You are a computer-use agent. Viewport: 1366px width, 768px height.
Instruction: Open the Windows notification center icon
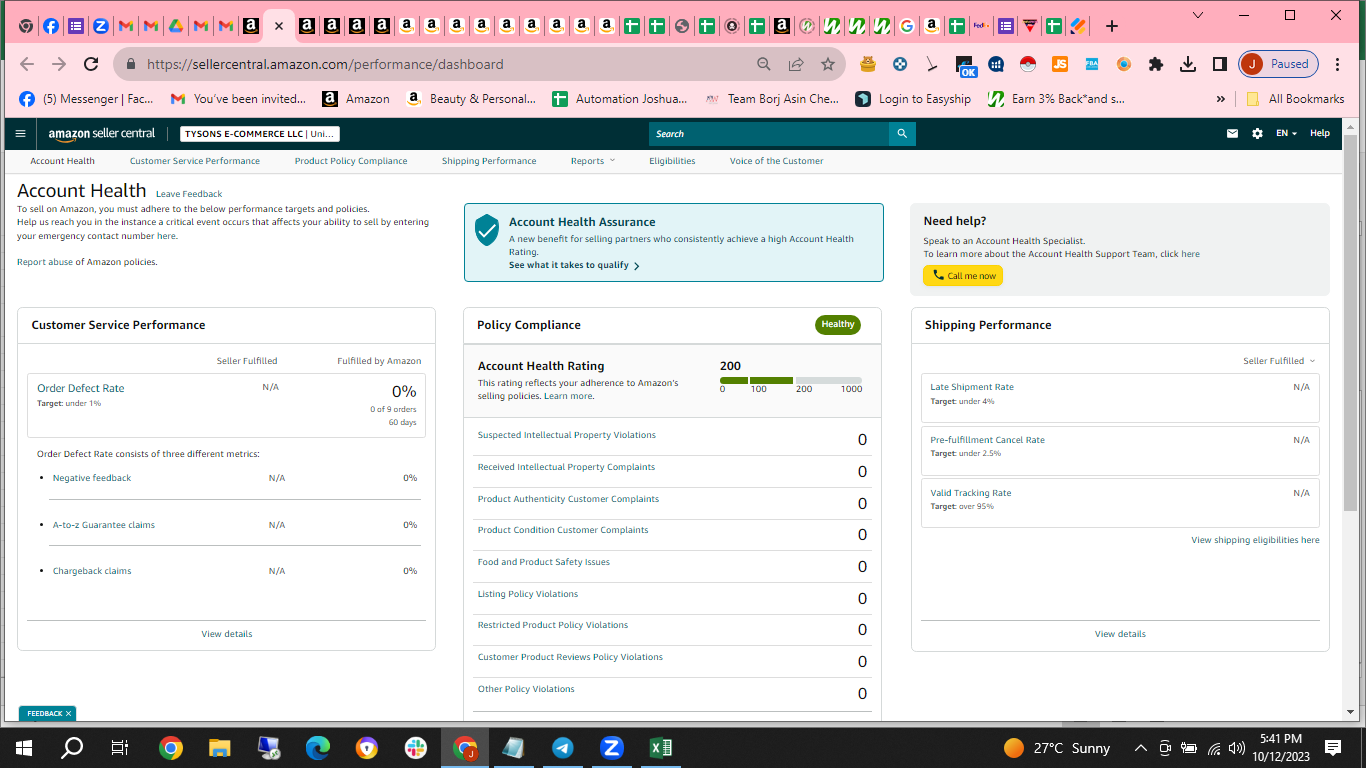pos(1333,748)
